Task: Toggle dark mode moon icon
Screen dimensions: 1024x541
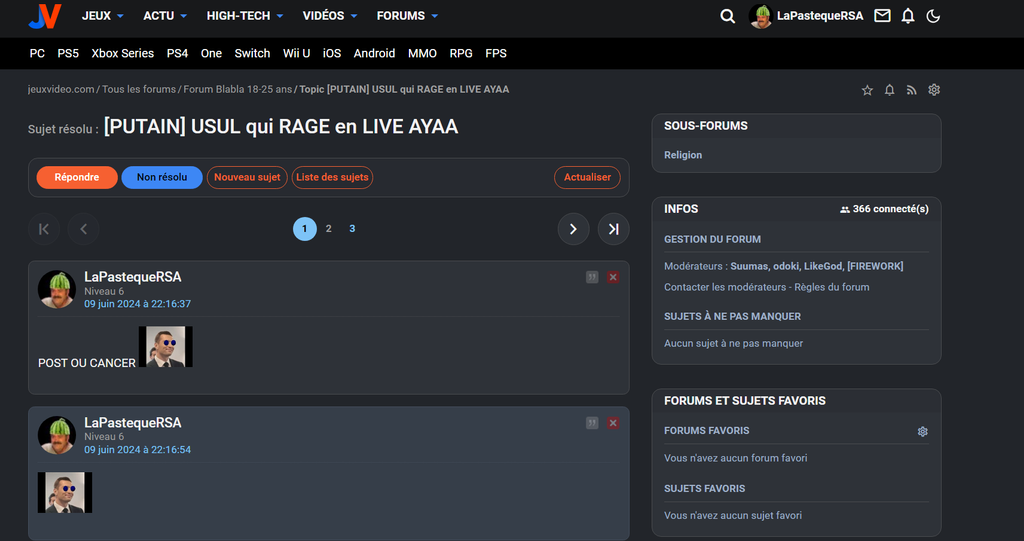Action: click(x=933, y=16)
